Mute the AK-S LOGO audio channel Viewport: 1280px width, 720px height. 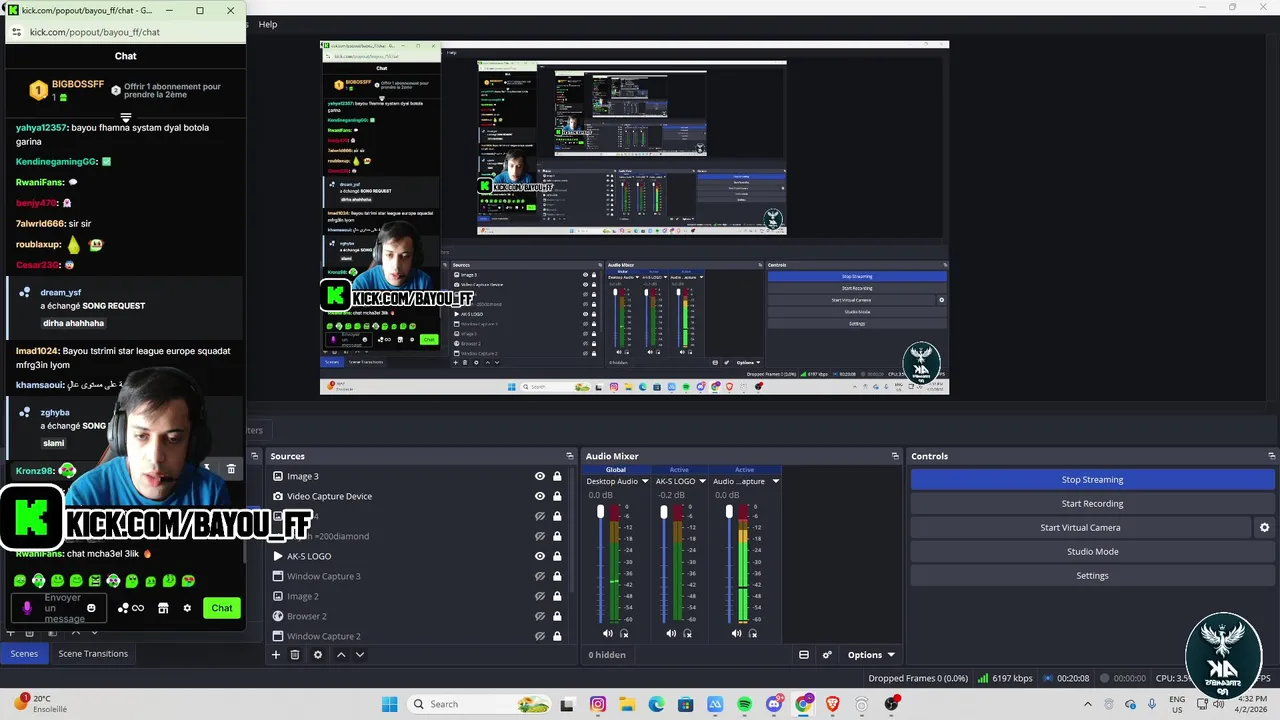click(x=671, y=633)
